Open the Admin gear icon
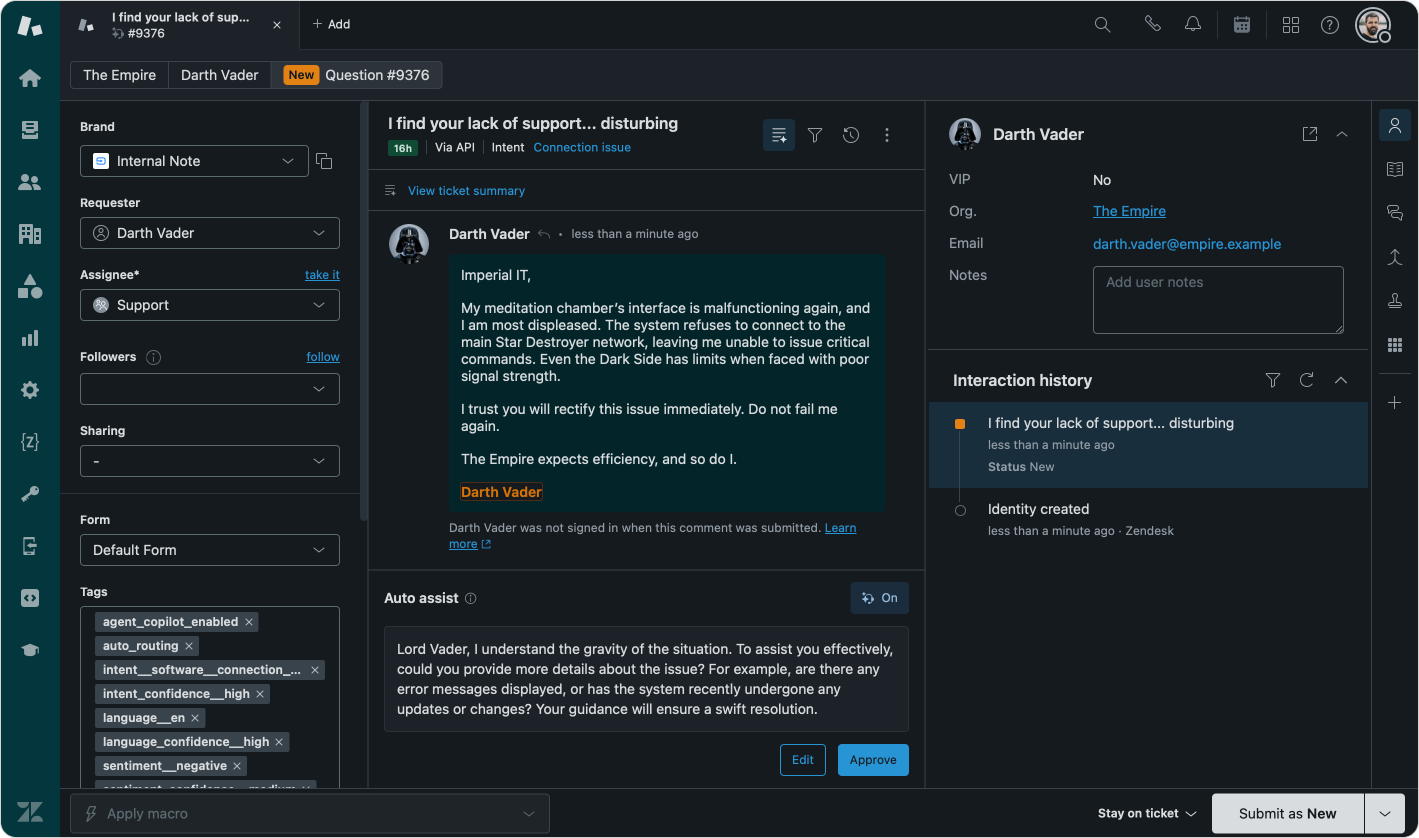The height and width of the screenshot is (838, 1419). pos(30,390)
